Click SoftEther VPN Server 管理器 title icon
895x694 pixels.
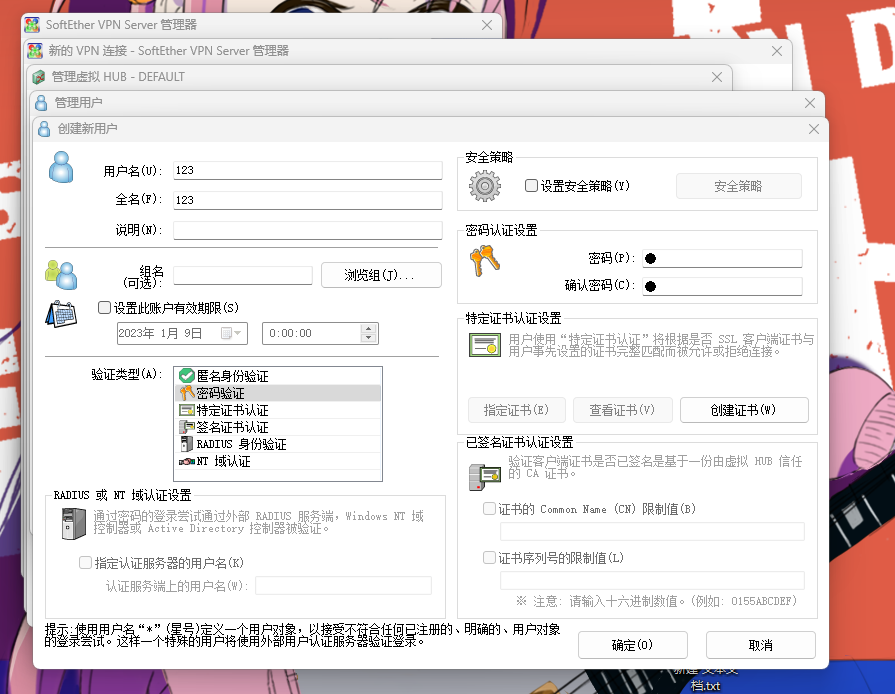32,25
